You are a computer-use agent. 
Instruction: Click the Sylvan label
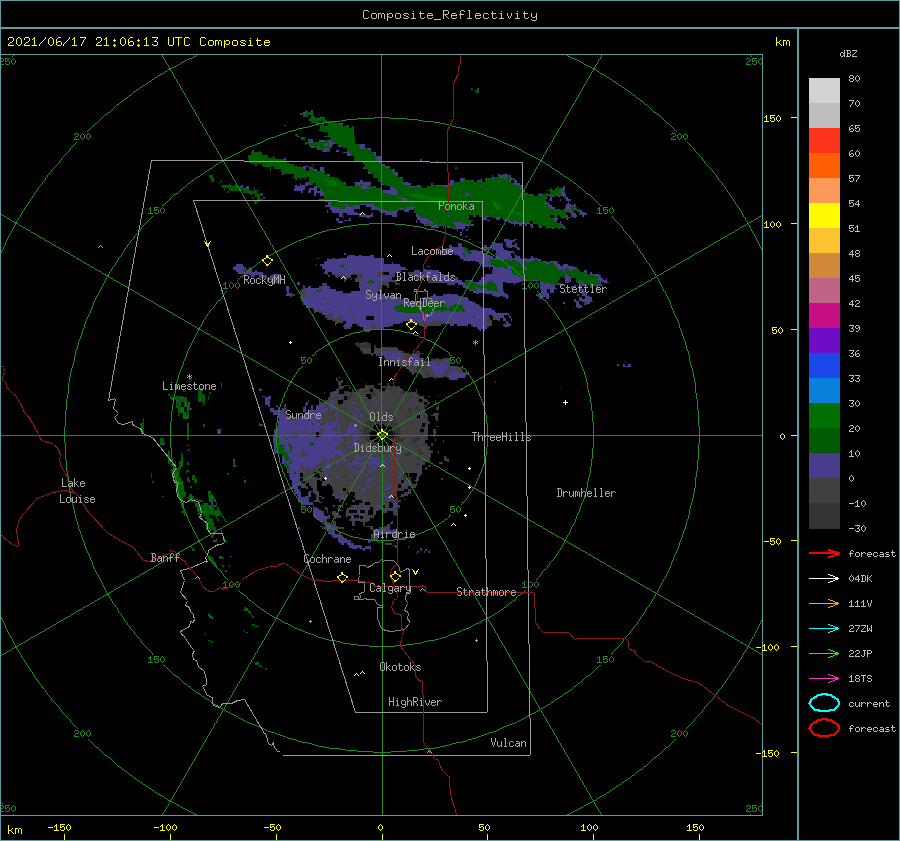[383, 295]
